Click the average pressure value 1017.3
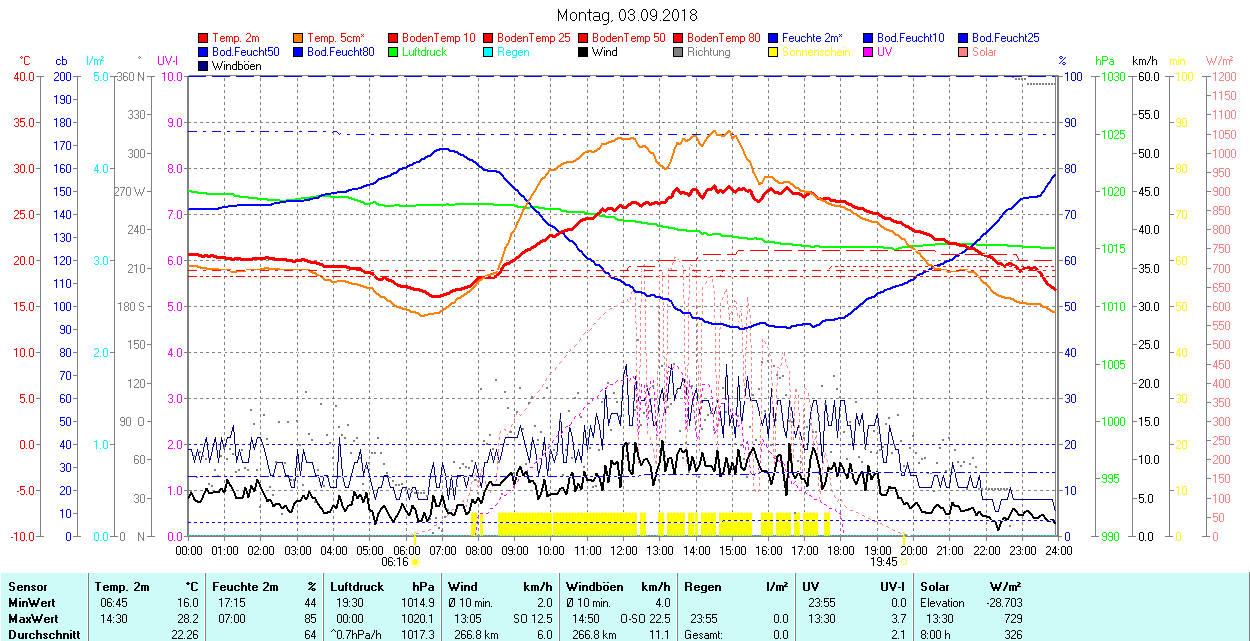 point(419,635)
